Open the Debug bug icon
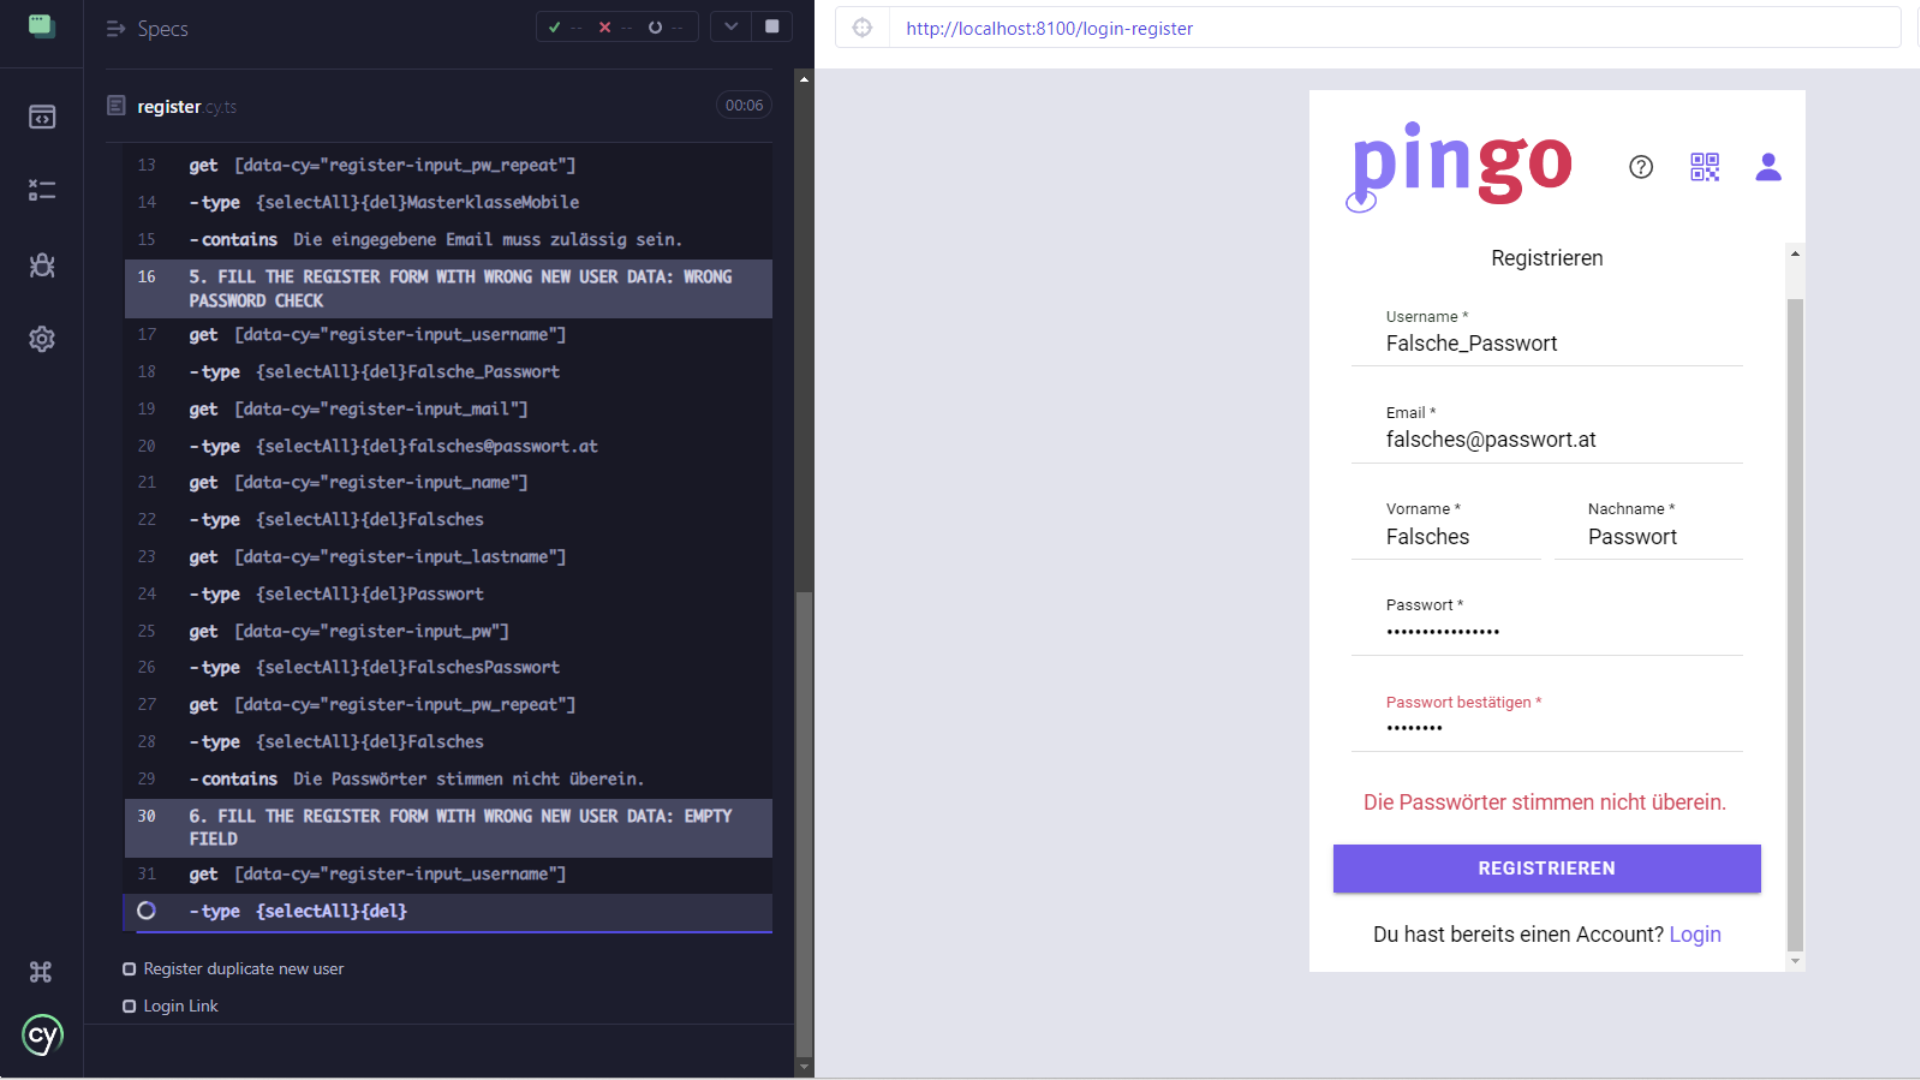 41,265
